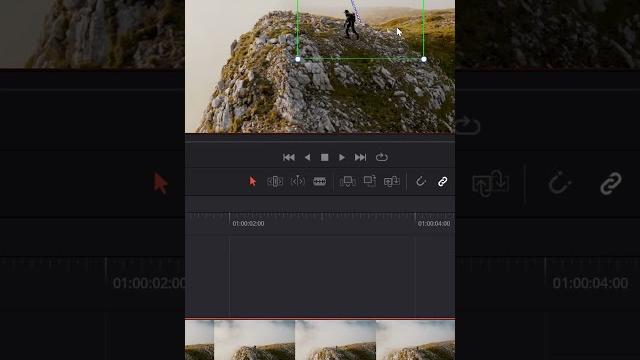640x360 pixels.
Task: Click ruler at 01:00:02:00 timecode
Action: [x=248, y=224]
